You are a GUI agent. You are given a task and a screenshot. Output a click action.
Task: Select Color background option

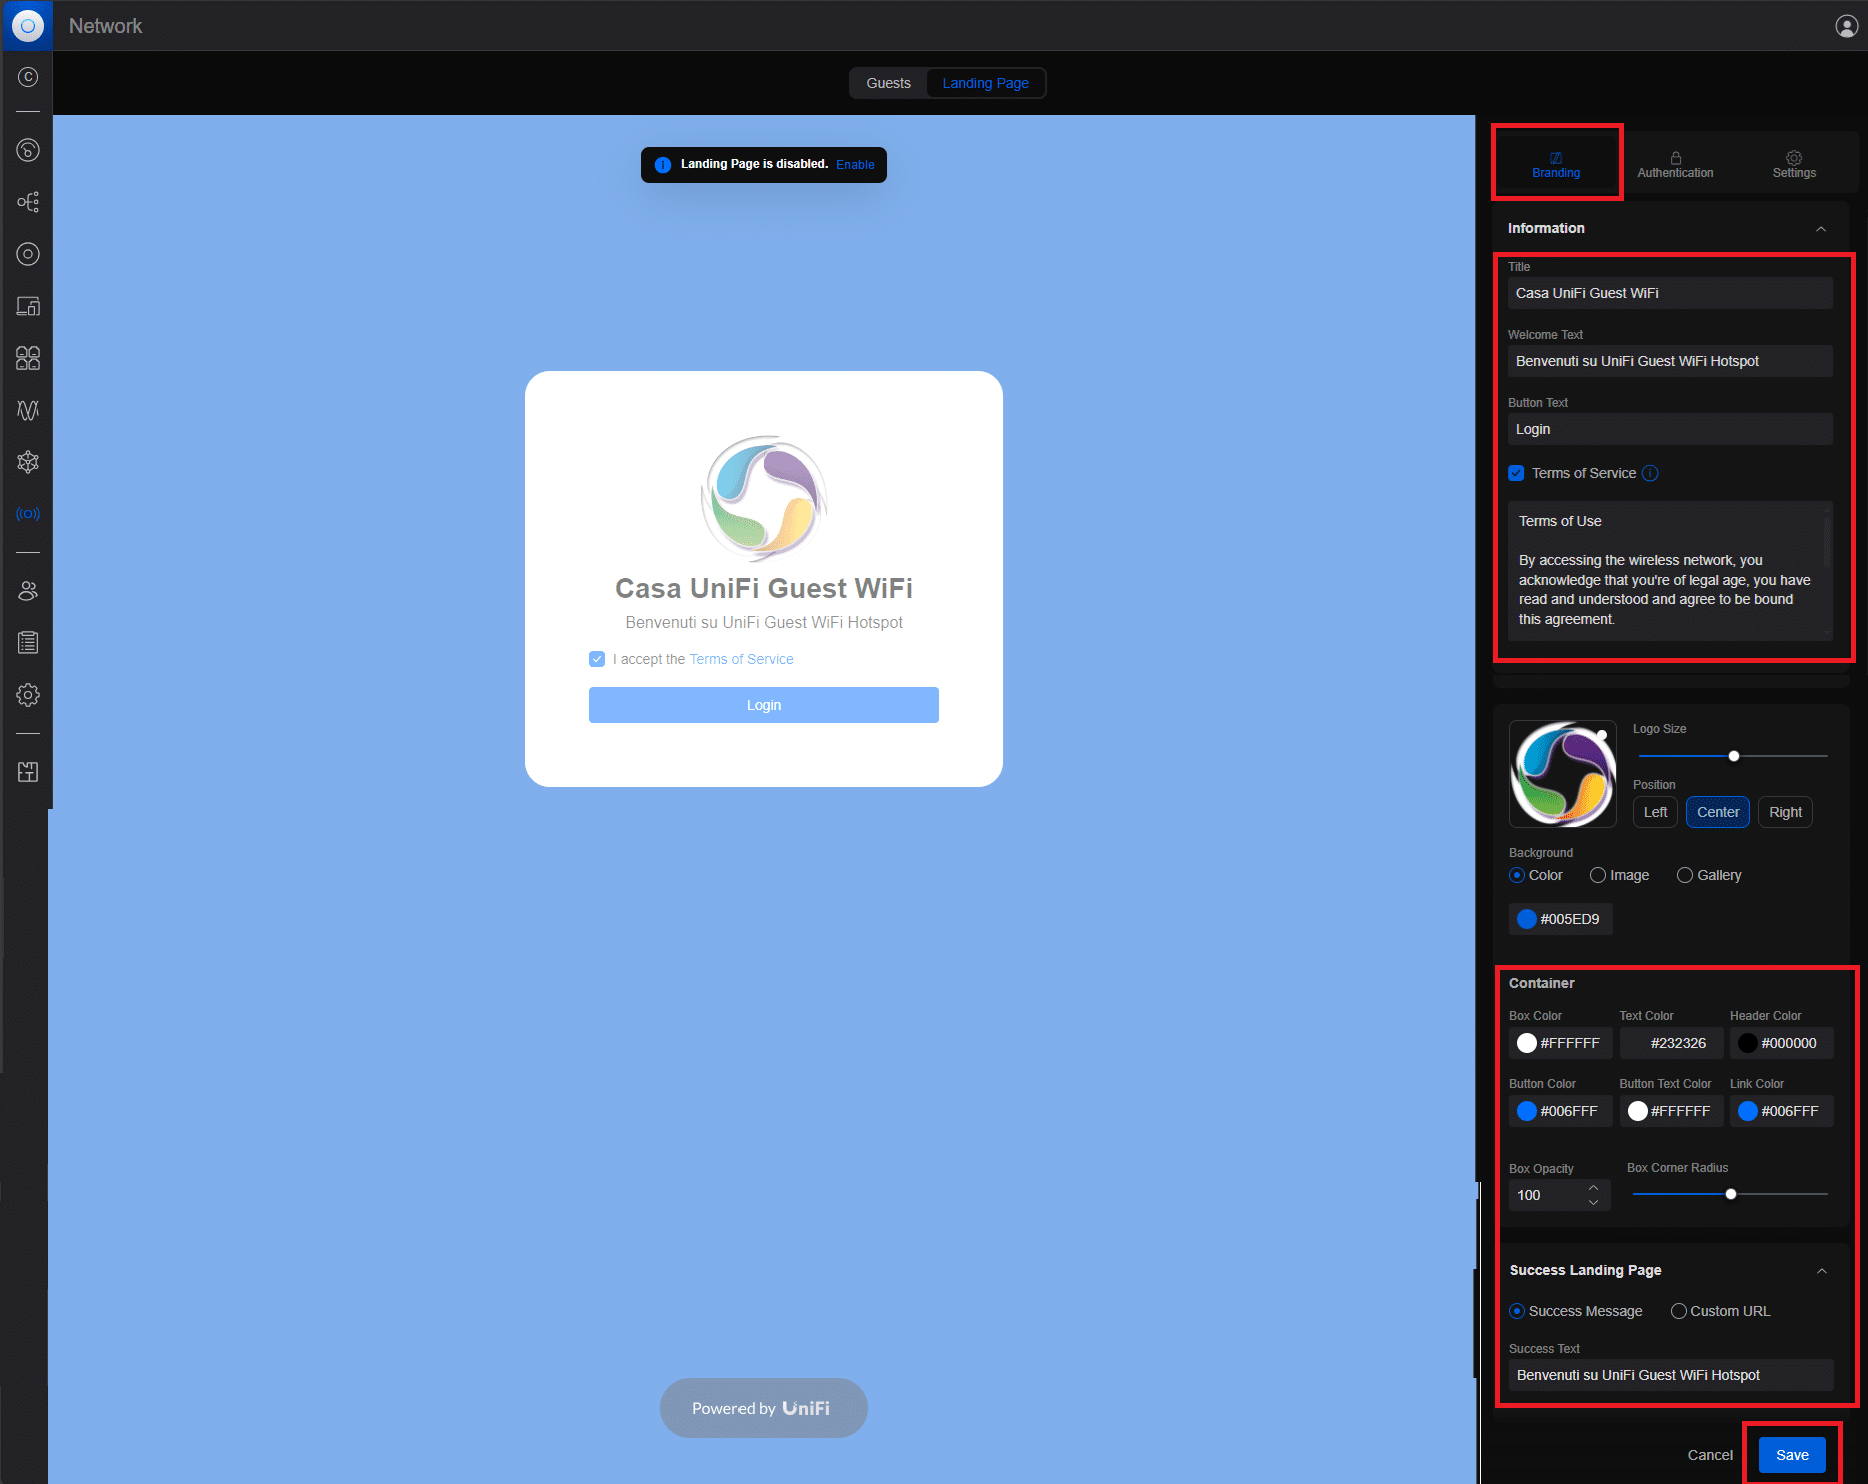click(1517, 875)
